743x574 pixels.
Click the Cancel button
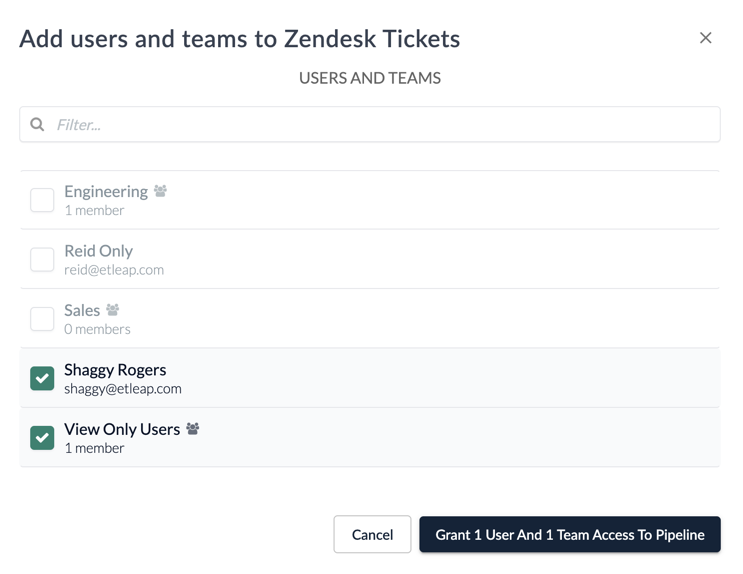tap(372, 535)
